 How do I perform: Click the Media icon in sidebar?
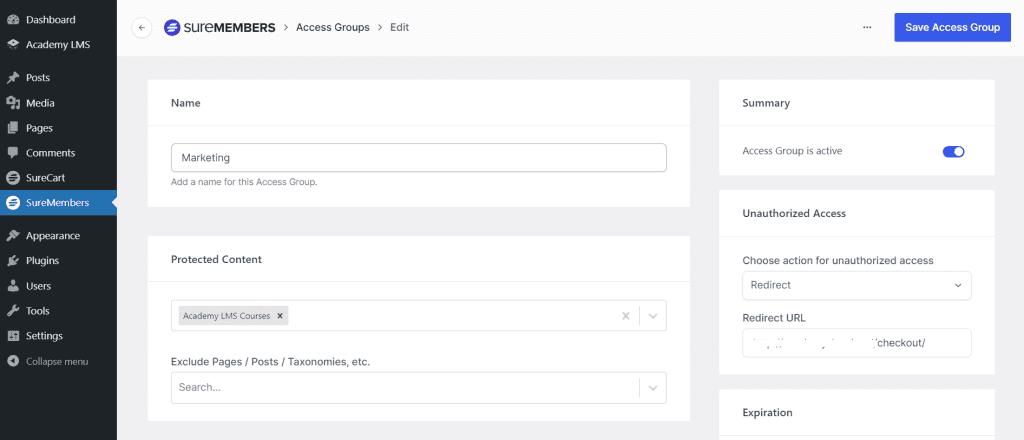[12, 102]
